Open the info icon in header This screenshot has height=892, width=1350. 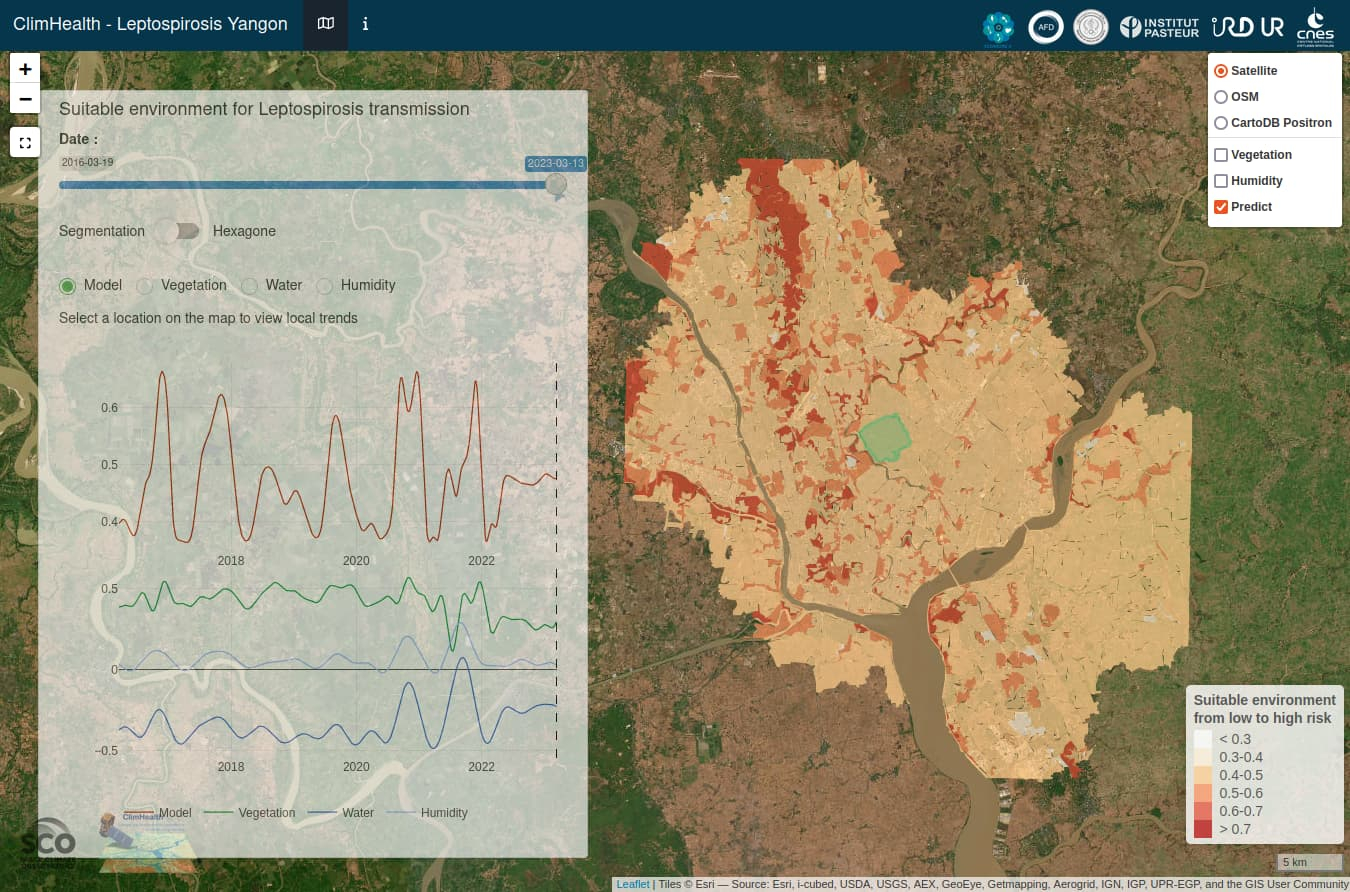click(x=365, y=24)
